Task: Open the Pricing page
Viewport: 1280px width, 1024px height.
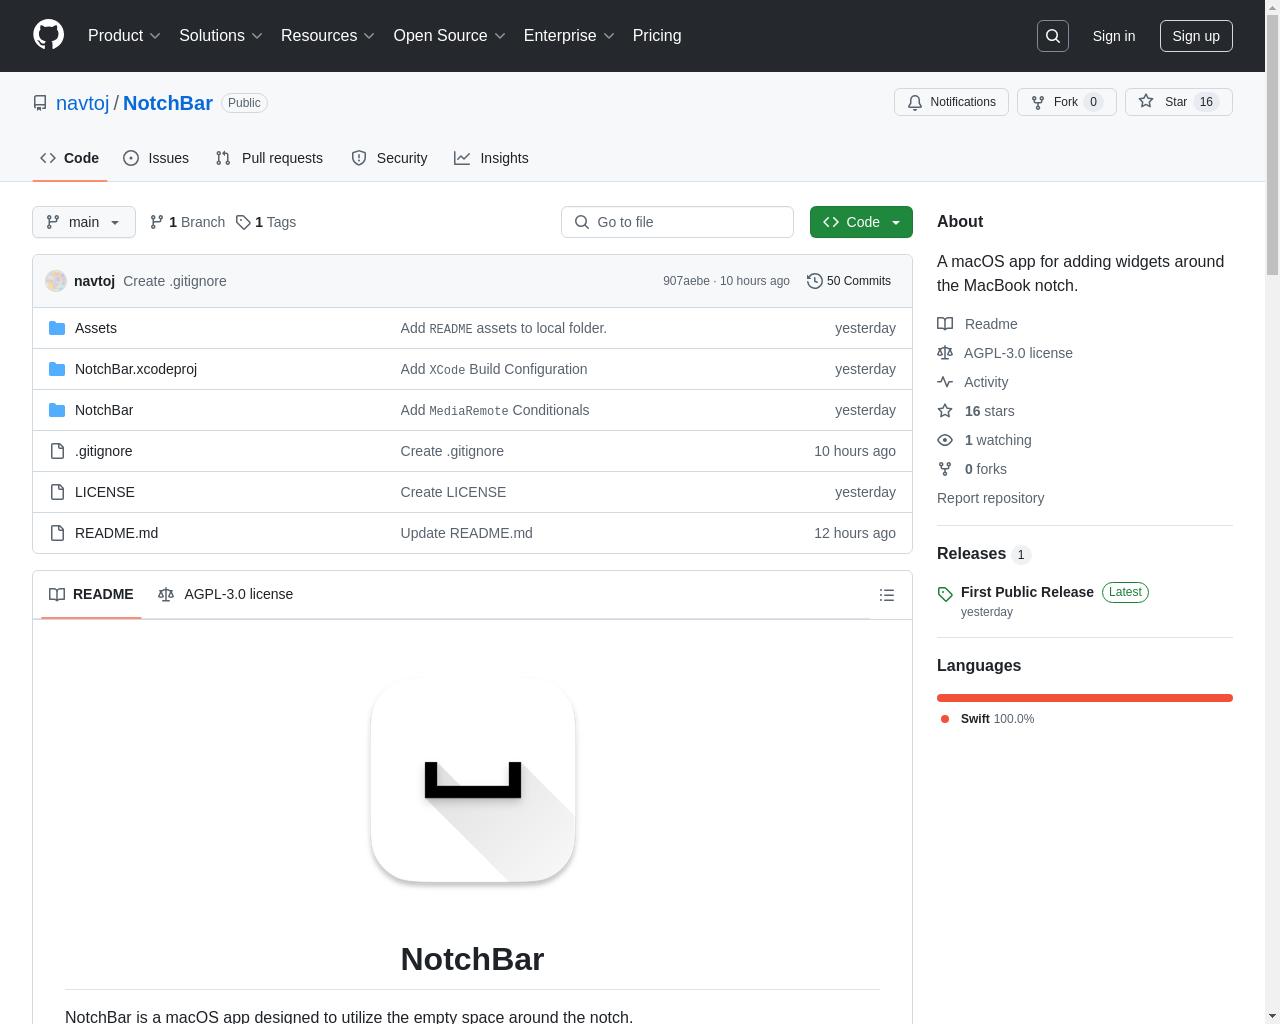Action: click(x=657, y=36)
